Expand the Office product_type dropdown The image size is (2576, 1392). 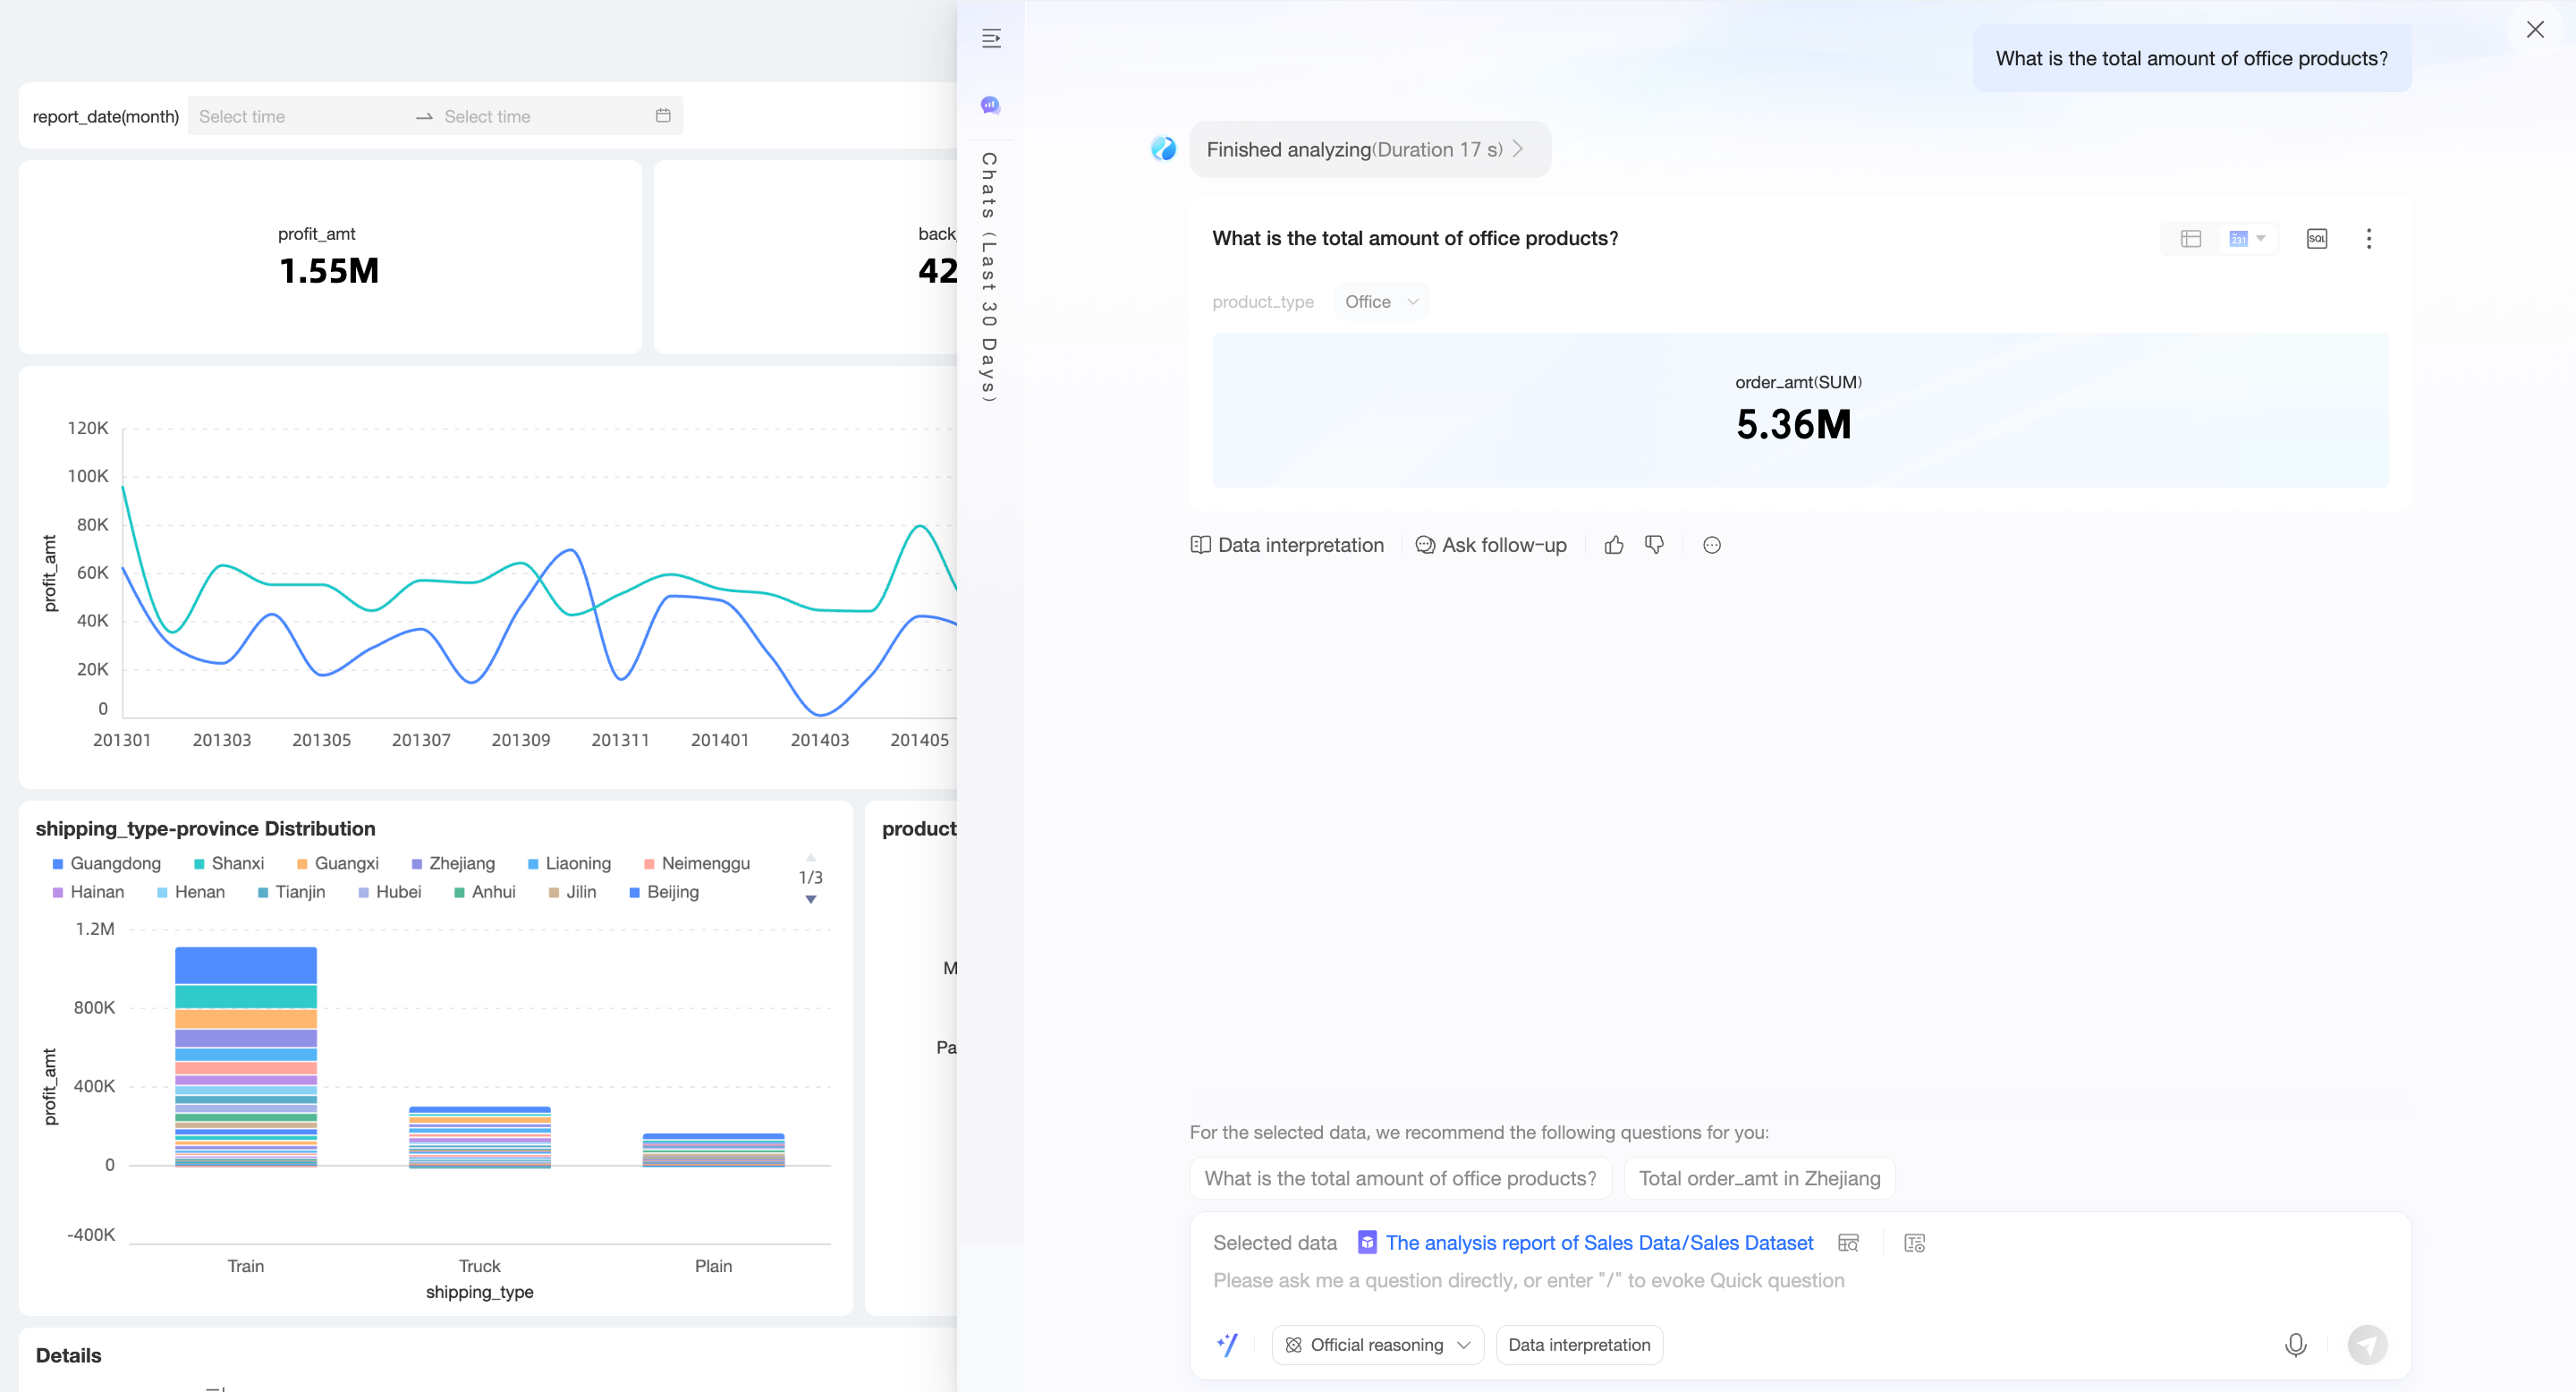pyautogui.click(x=1381, y=301)
